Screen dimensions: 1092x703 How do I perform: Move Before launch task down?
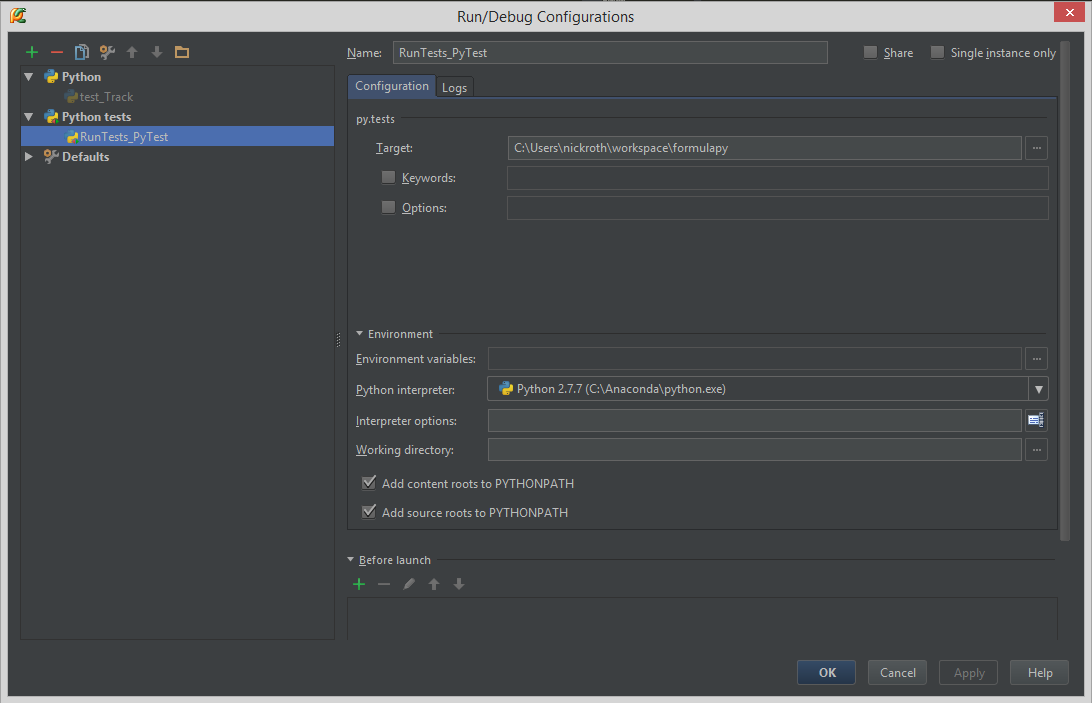459,585
